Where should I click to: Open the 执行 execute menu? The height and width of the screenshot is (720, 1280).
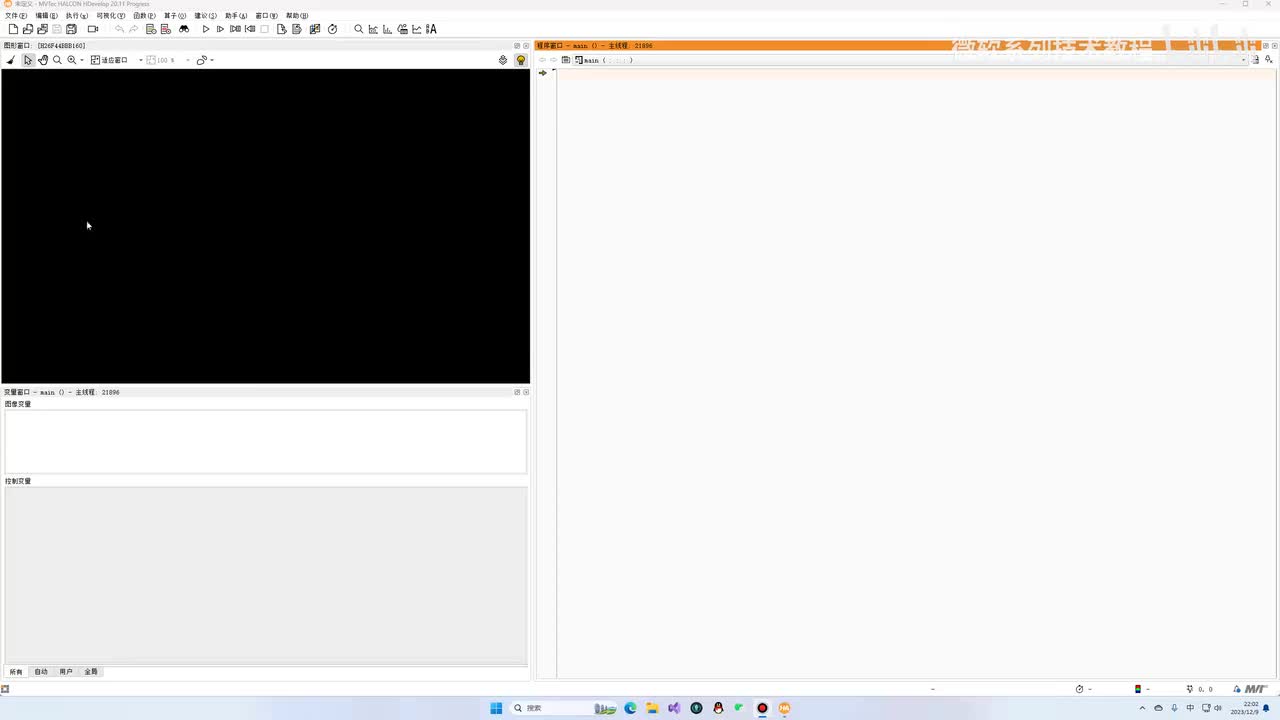(77, 16)
